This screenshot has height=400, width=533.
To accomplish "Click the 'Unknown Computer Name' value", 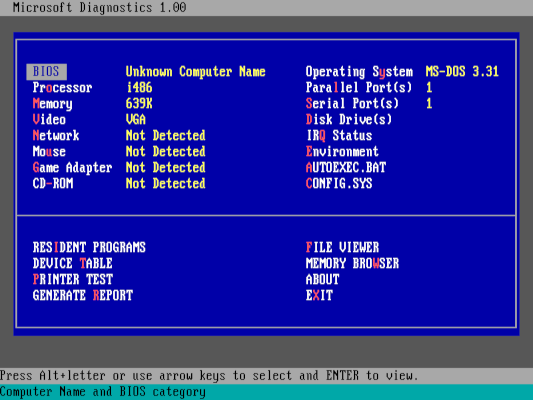I will [x=195, y=72].
